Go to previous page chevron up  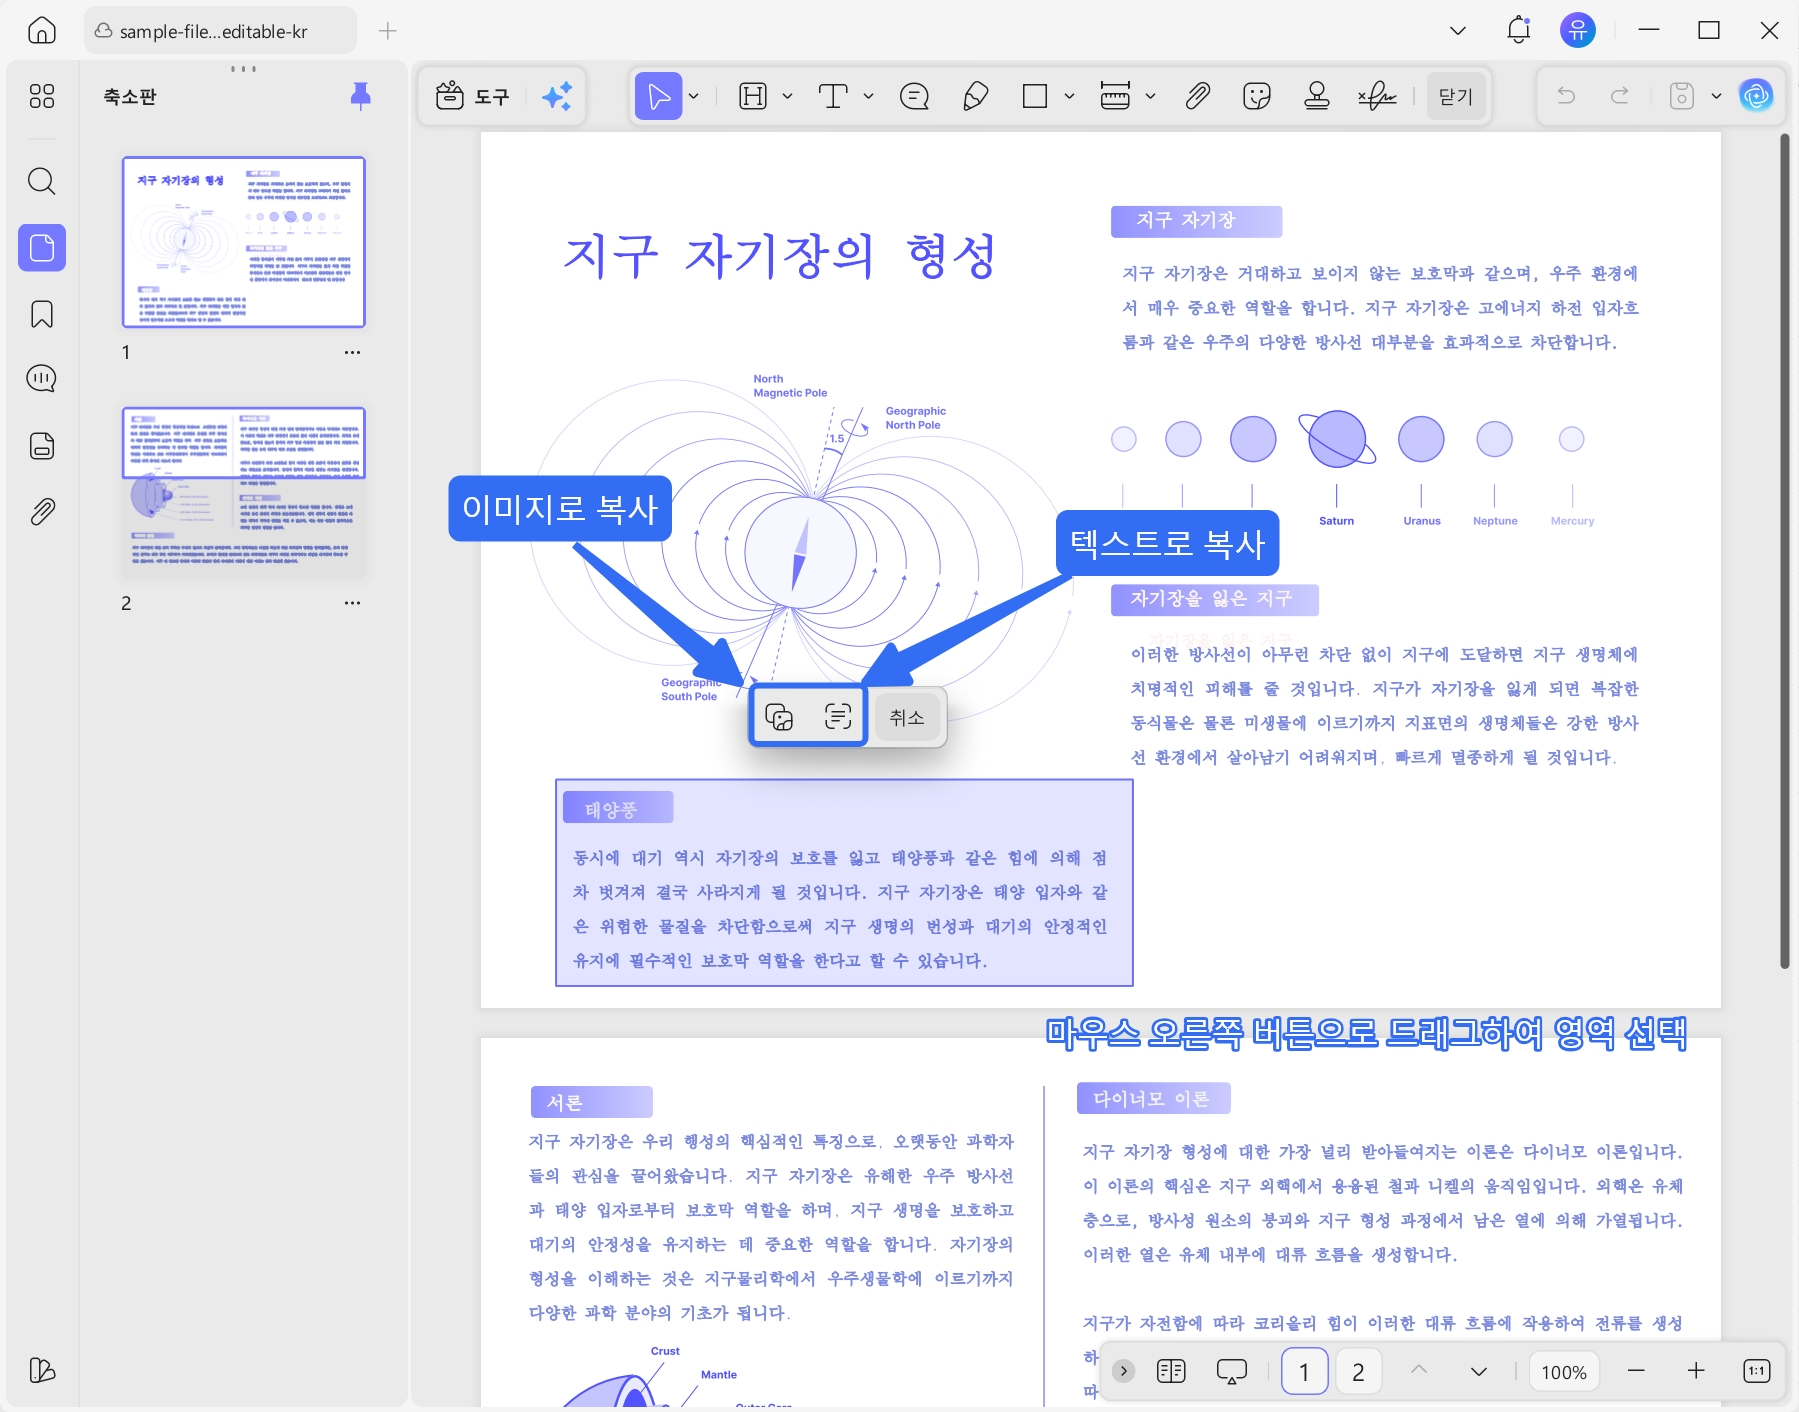[1419, 1371]
